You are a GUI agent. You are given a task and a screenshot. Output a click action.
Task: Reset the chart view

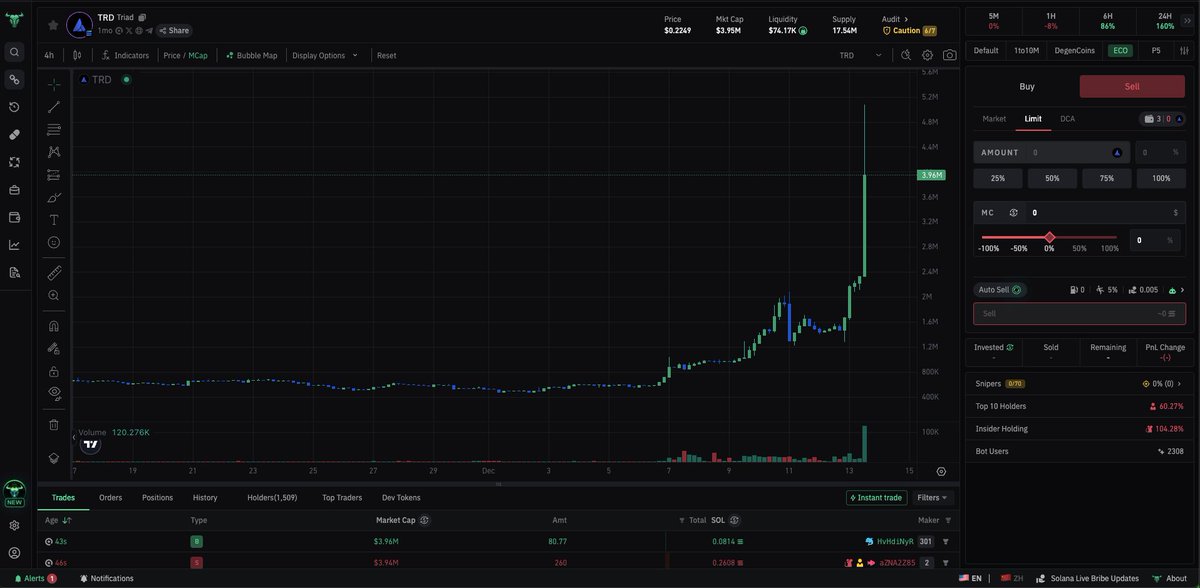coord(387,55)
